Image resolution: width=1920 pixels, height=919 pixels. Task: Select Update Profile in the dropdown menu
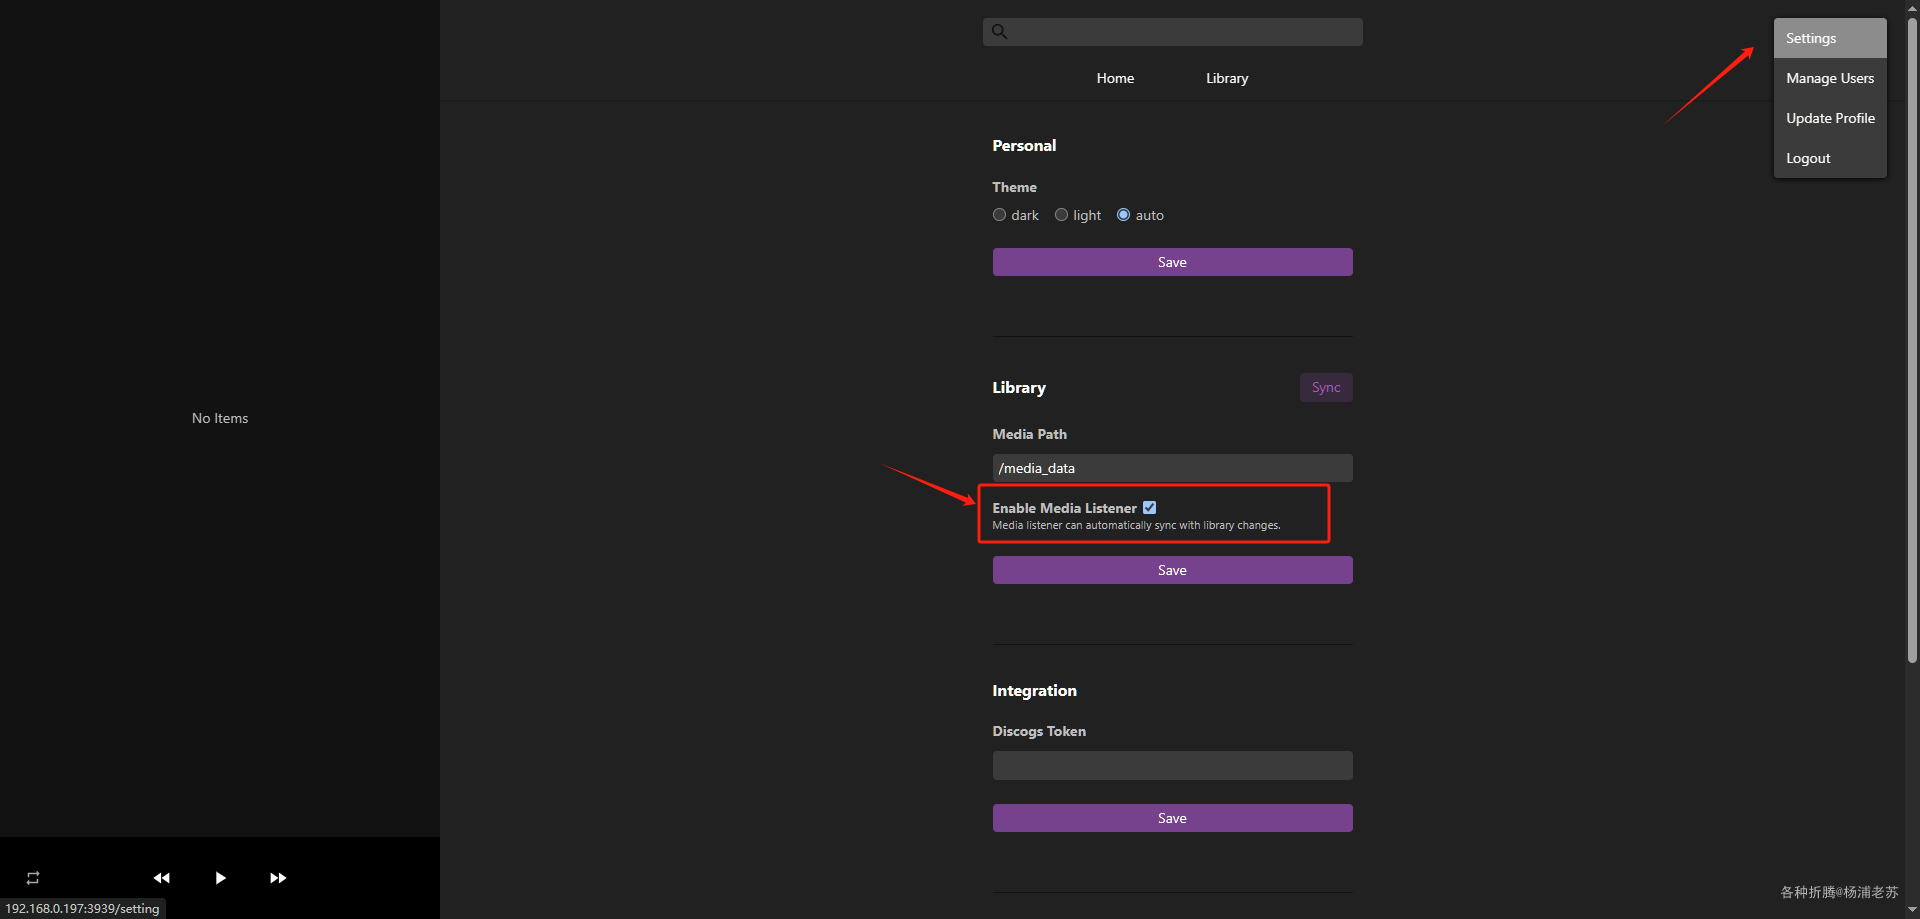1829,118
